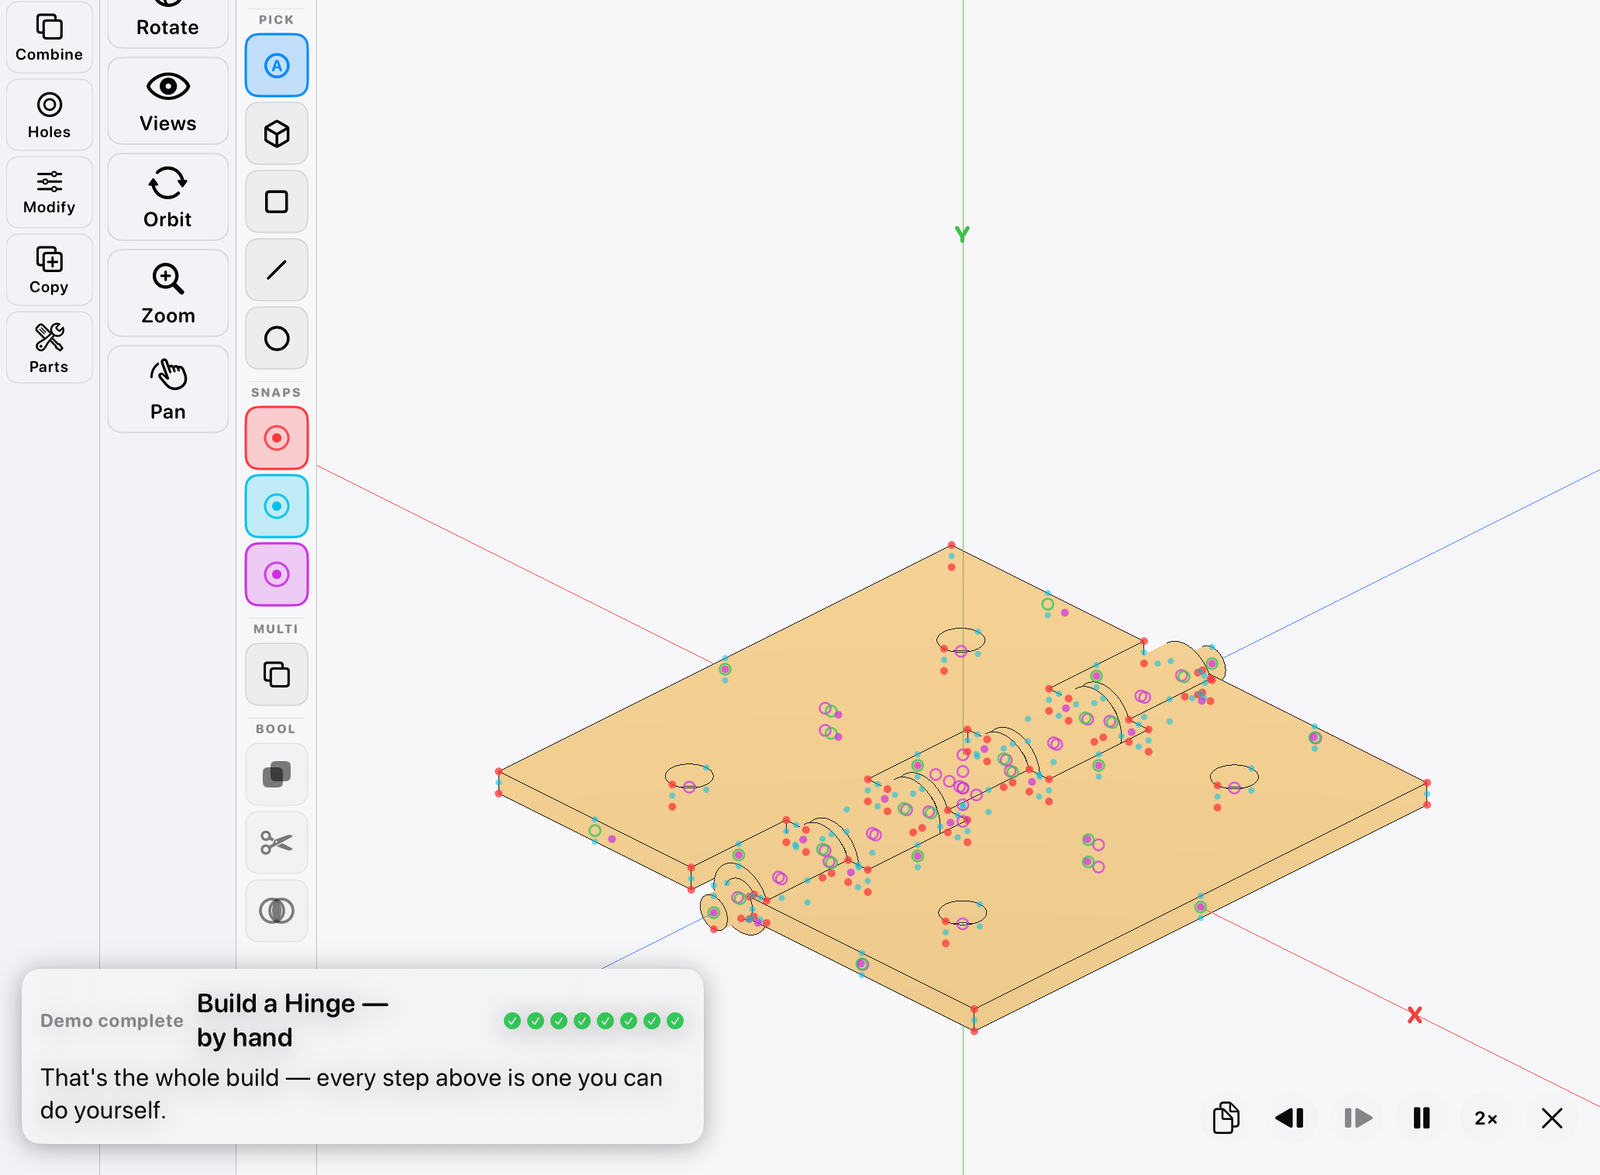Select the circle pick mode
Image resolution: width=1600 pixels, height=1175 pixels.
[277, 338]
